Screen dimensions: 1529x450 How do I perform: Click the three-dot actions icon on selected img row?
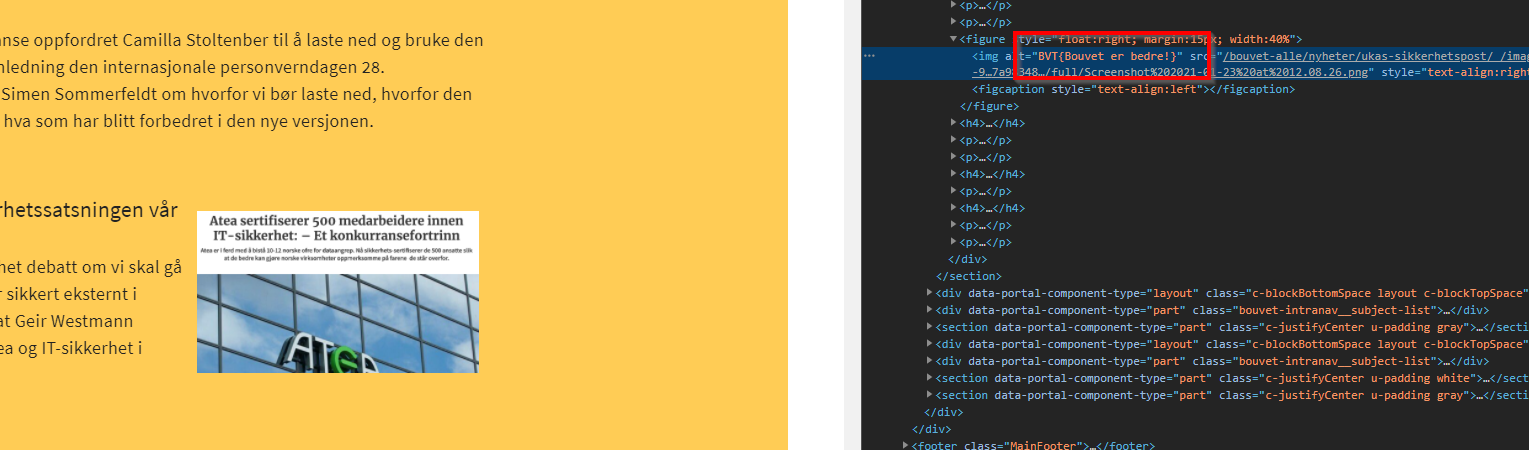pyautogui.click(x=869, y=56)
